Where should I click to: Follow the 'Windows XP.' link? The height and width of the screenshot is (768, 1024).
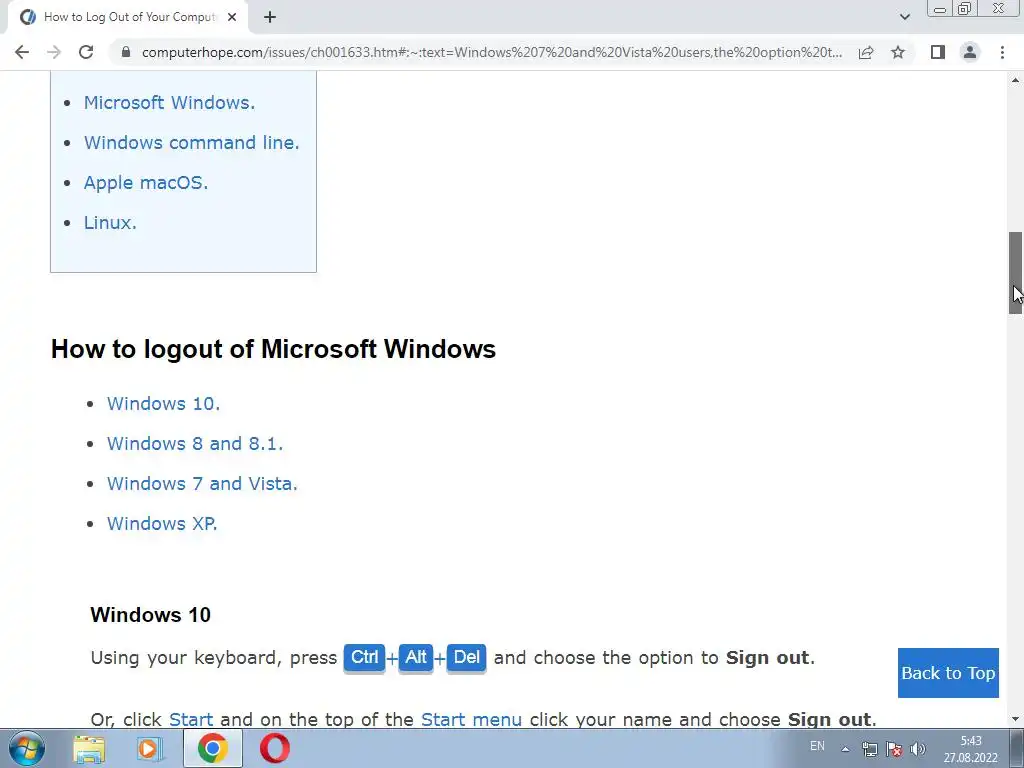162,523
